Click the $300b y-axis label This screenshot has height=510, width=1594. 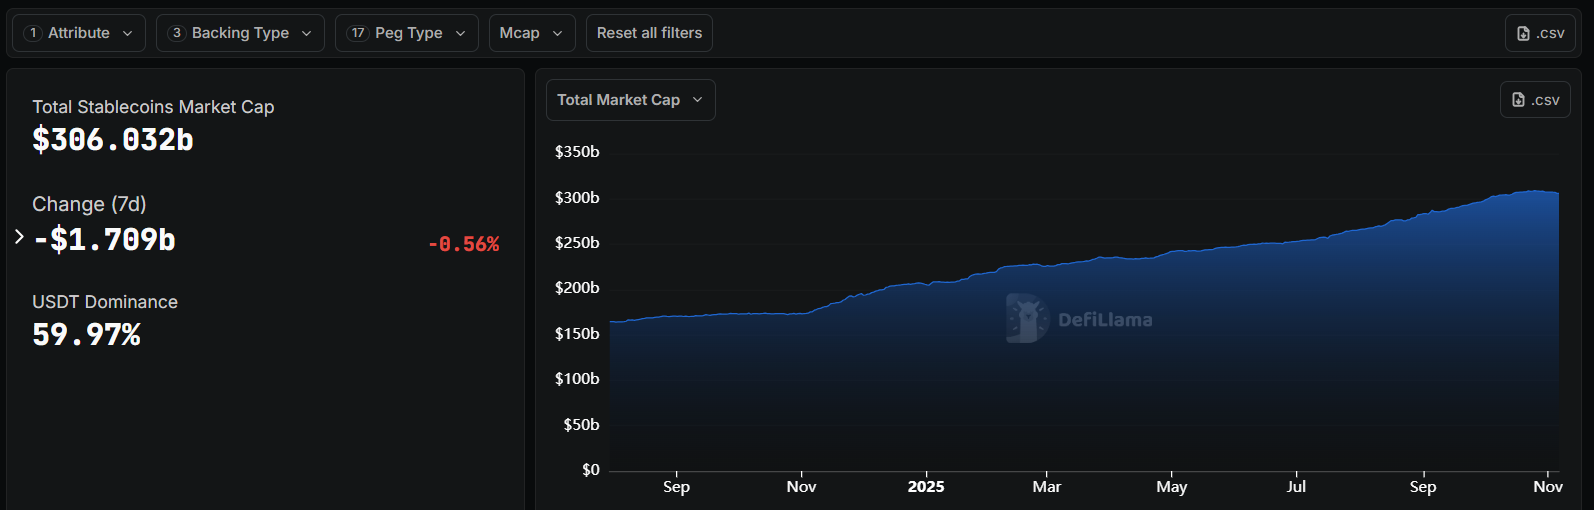coord(577,198)
